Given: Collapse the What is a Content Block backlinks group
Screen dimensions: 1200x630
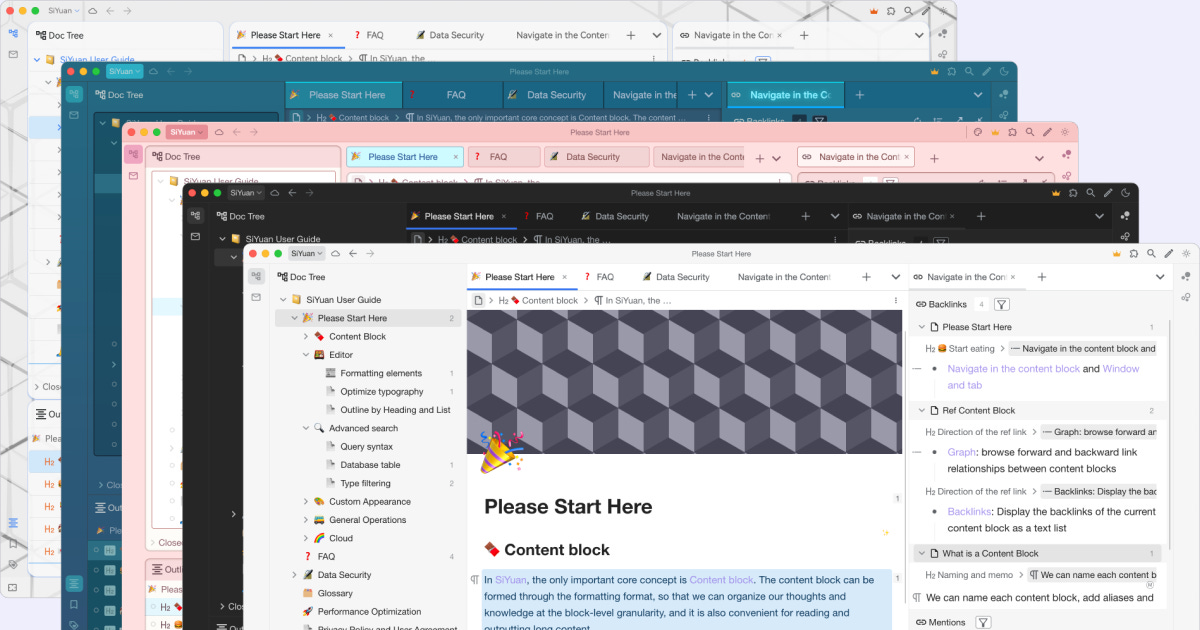Looking at the screenshot, I should 922,553.
